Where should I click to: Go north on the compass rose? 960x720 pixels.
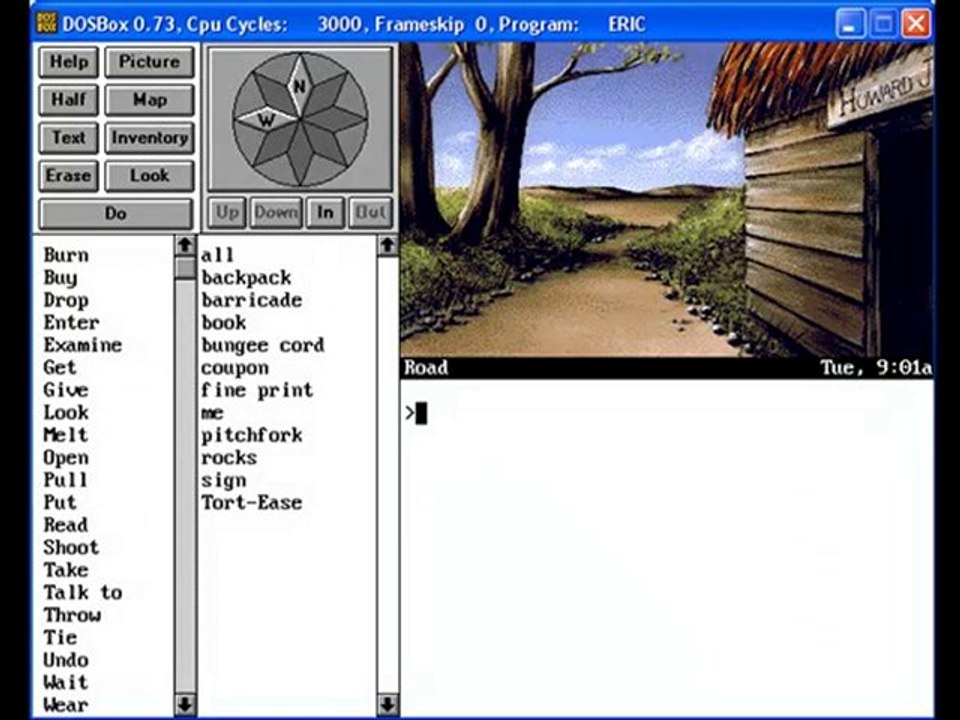click(299, 86)
